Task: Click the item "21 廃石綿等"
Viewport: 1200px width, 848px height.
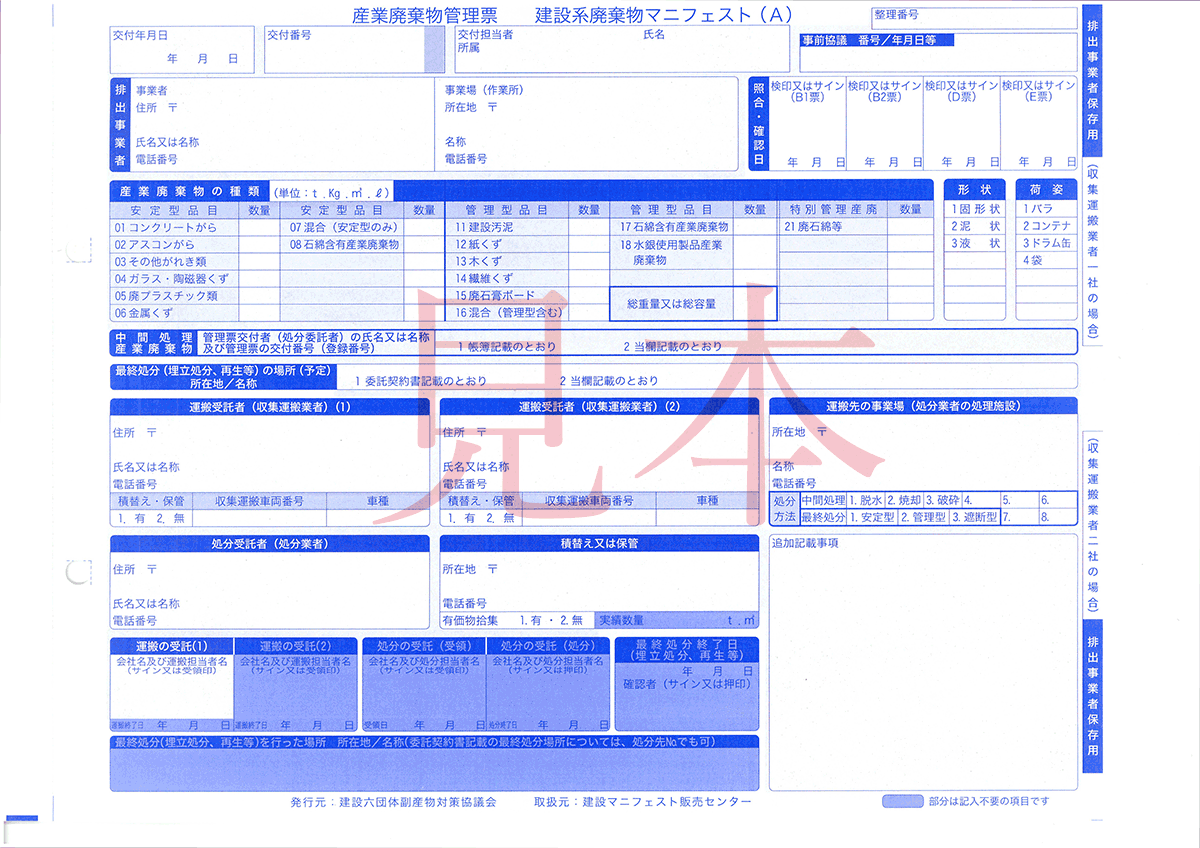Action: [x=815, y=228]
